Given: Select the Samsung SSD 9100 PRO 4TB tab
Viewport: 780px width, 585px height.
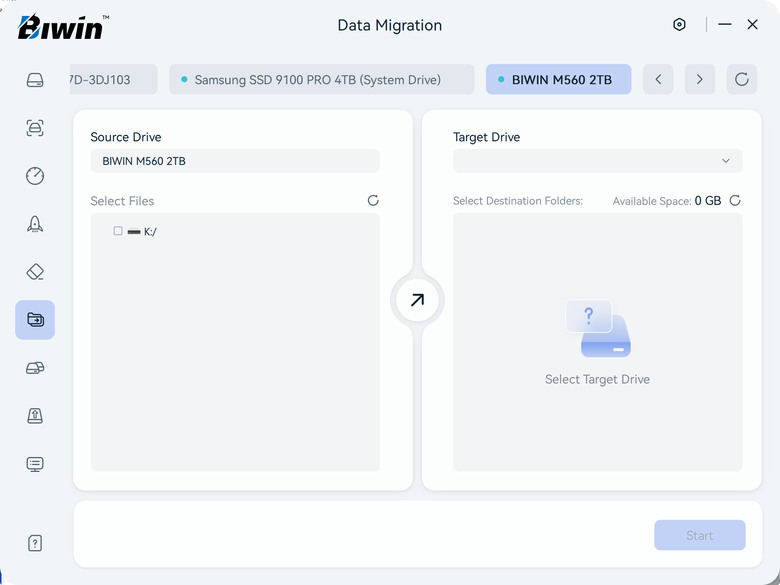Looking at the screenshot, I should point(321,79).
